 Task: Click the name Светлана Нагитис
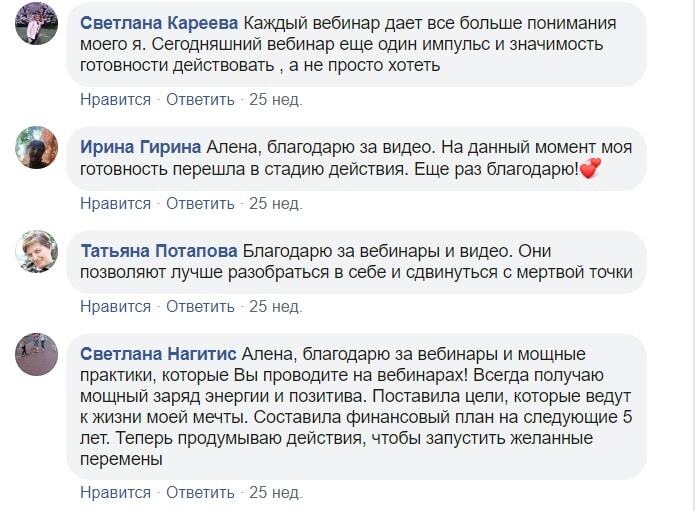158,355
